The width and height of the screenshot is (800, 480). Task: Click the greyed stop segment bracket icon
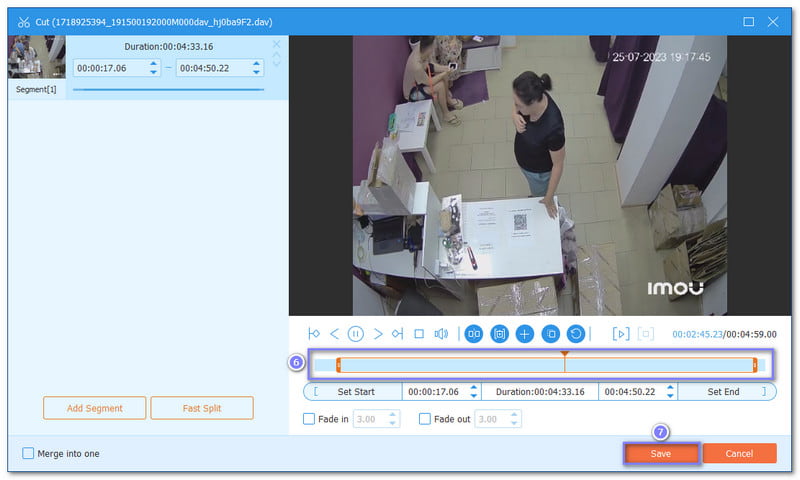point(645,334)
